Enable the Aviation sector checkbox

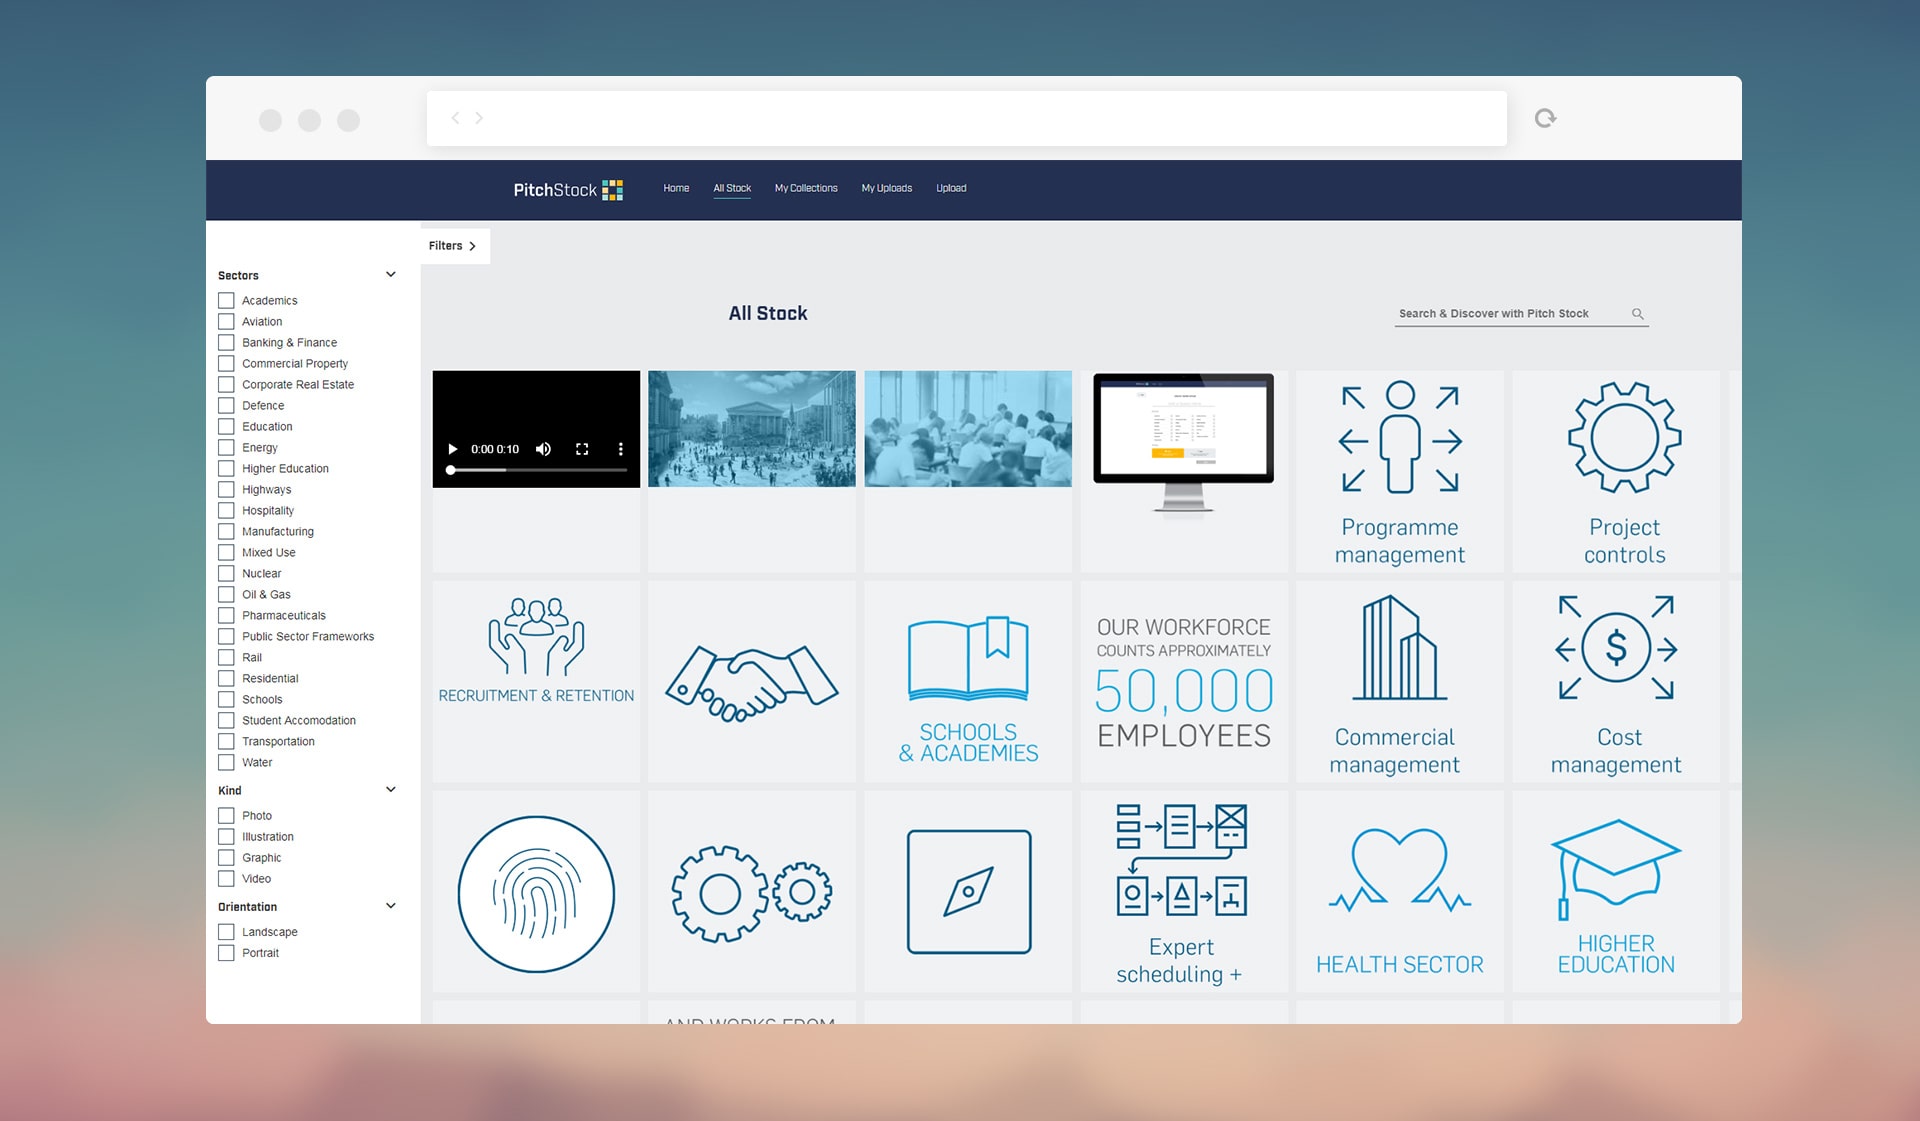pyautogui.click(x=227, y=322)
